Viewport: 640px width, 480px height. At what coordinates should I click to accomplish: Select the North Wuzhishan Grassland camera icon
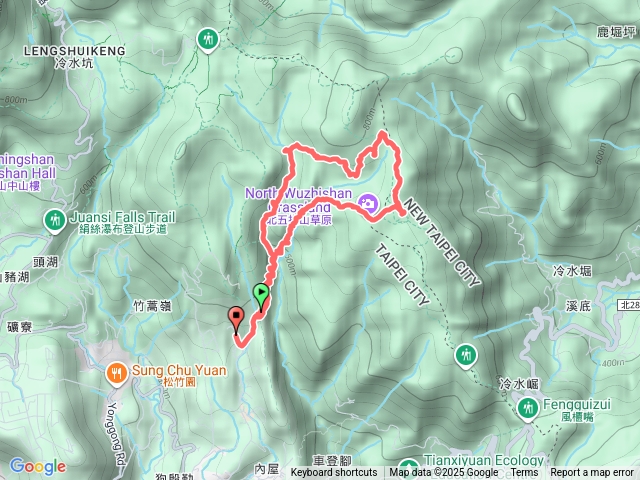coord(368,203)
